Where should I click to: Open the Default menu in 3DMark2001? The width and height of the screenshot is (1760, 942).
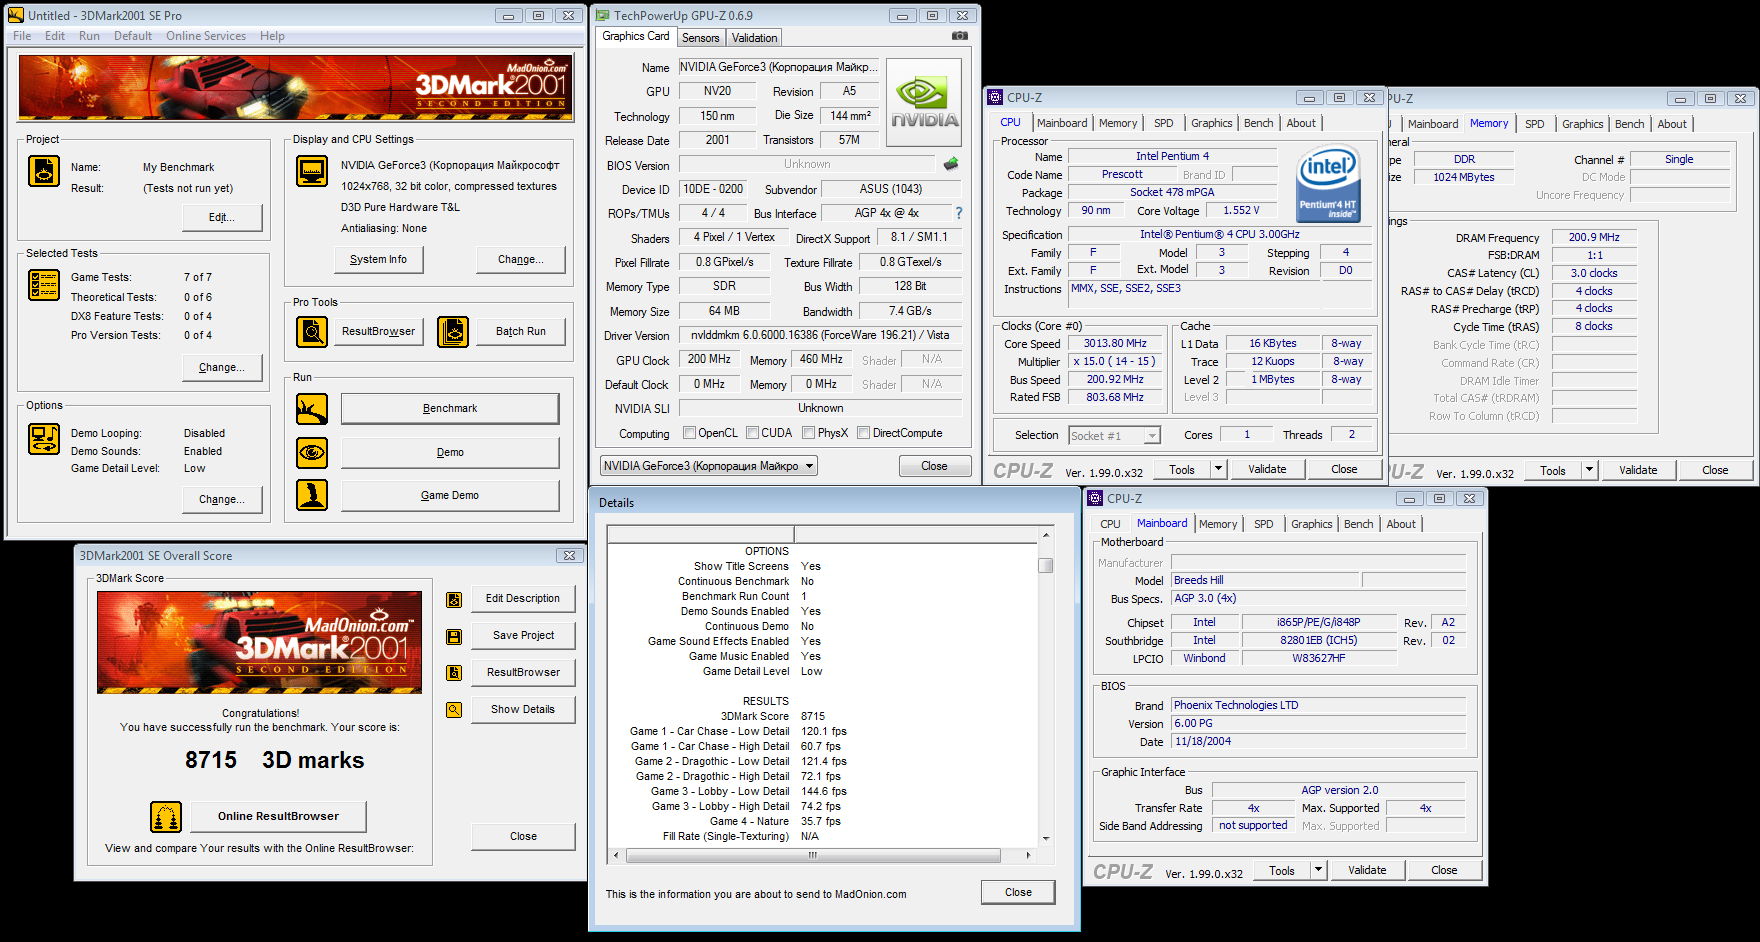(133, 36)
